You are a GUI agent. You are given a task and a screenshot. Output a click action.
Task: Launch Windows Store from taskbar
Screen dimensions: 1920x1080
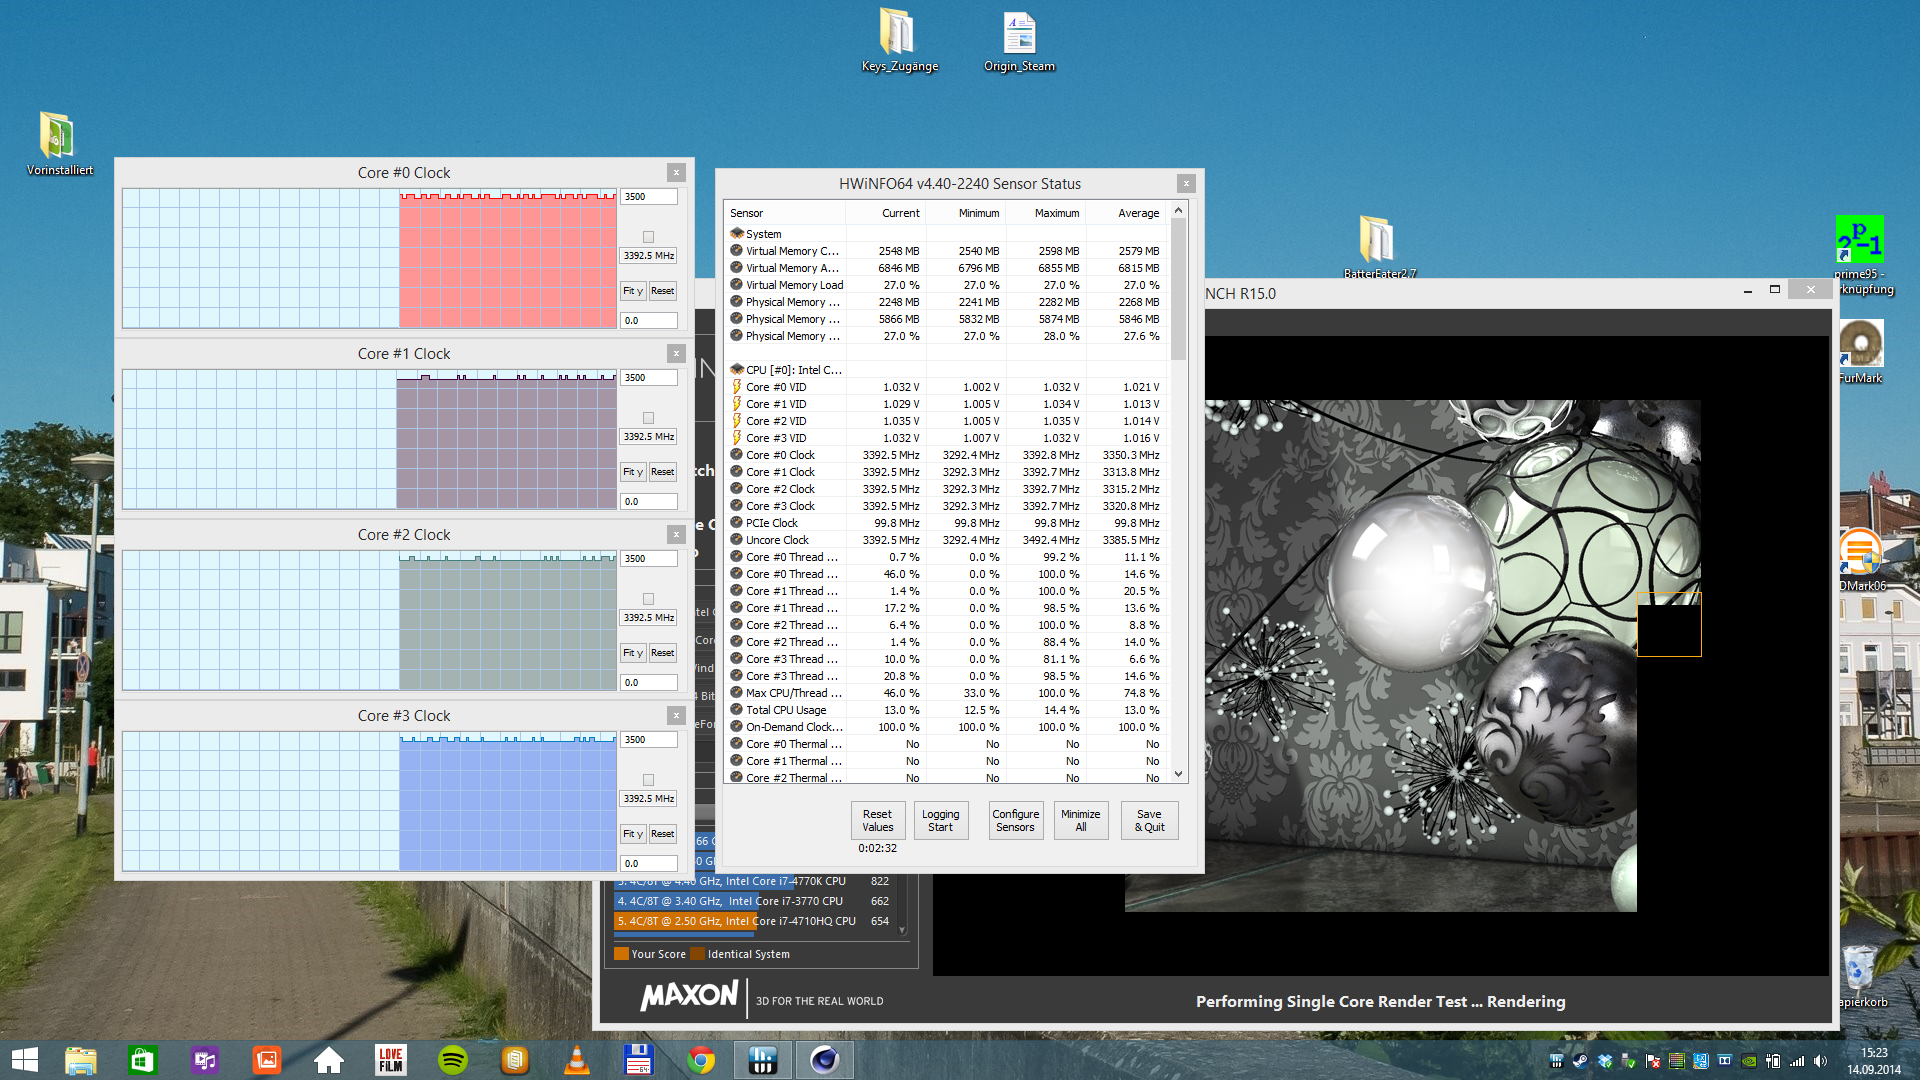pos(142,1060)
